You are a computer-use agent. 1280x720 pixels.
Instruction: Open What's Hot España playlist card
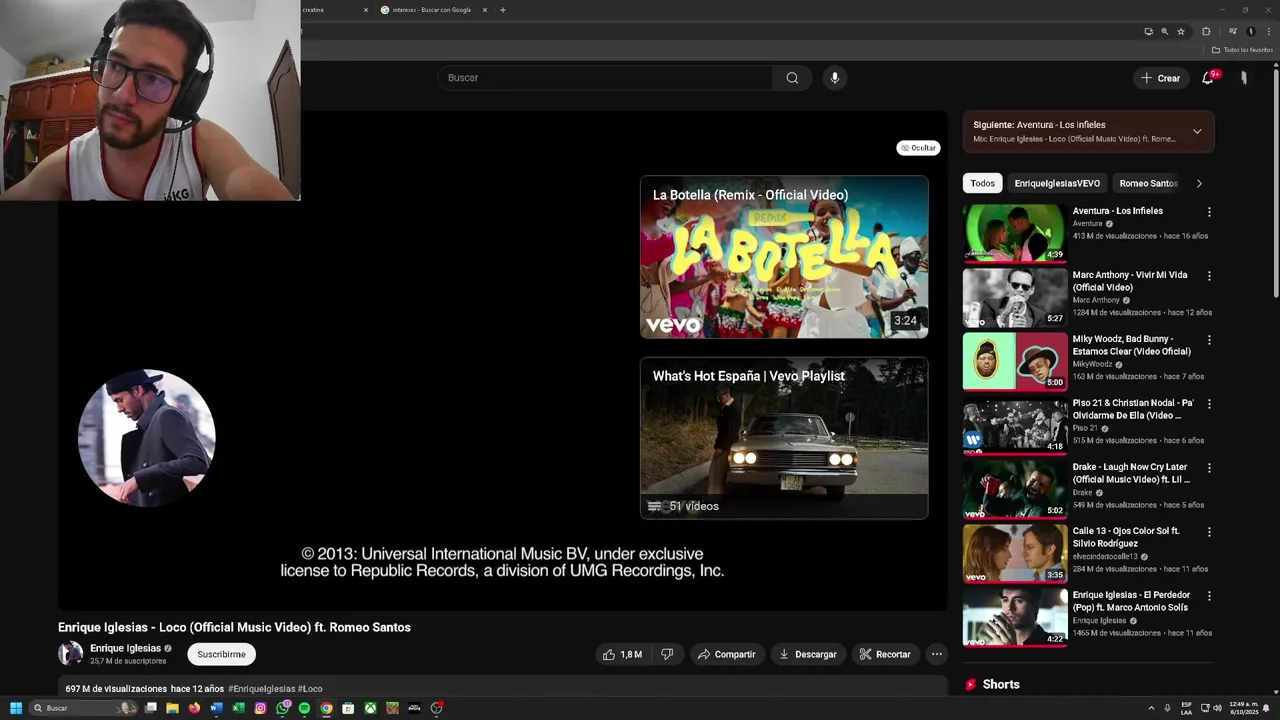784,438
